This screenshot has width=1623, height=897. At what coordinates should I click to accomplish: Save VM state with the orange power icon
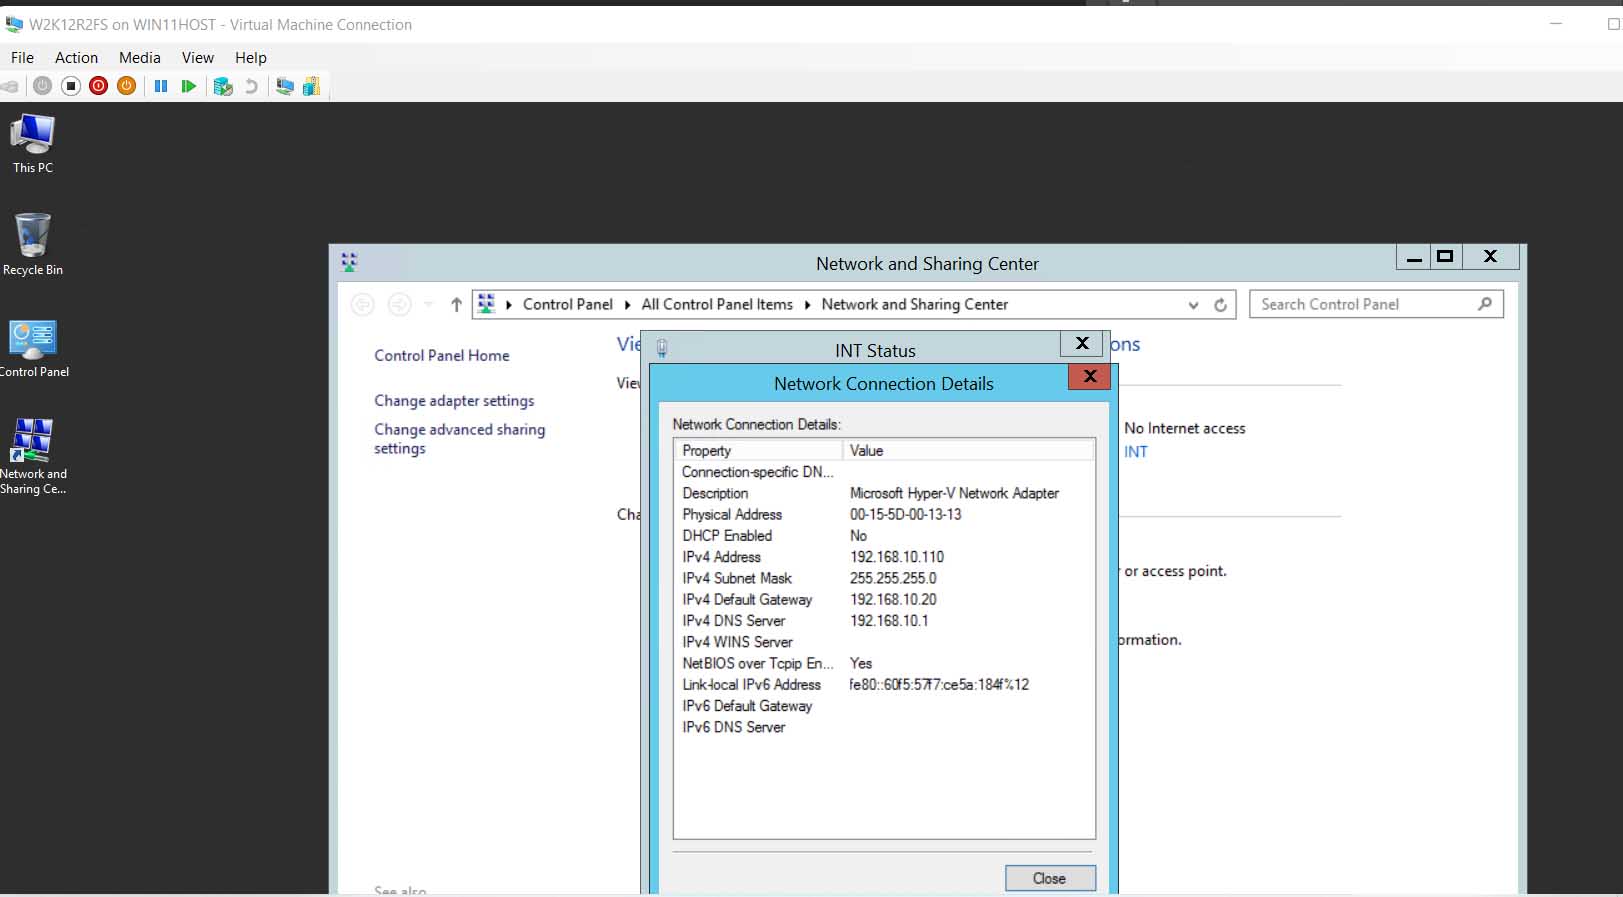[x=126, y=86]
